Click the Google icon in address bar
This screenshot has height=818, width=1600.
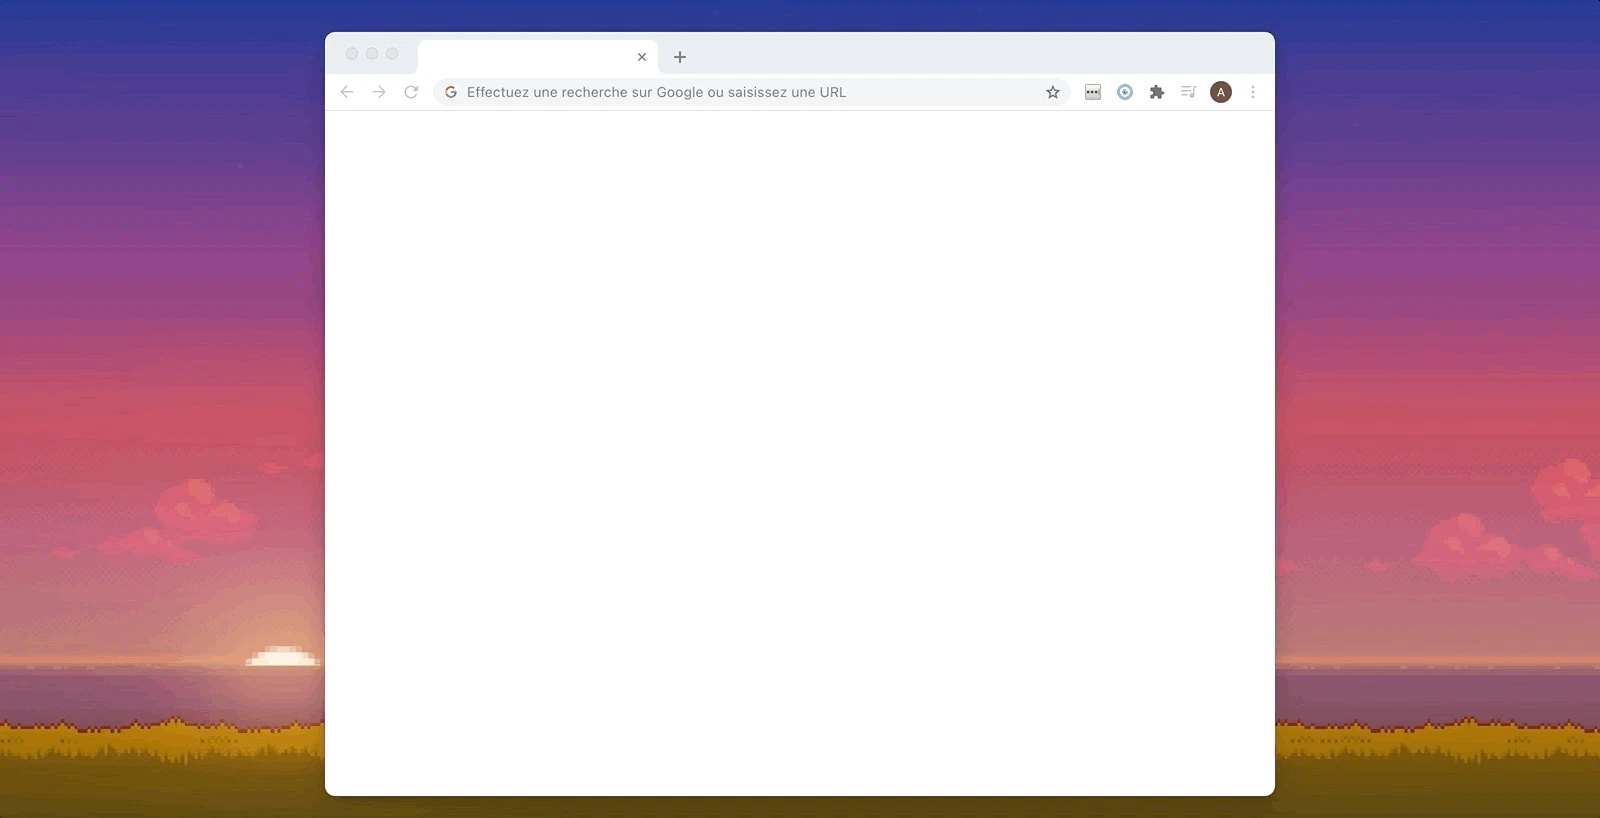451,92
